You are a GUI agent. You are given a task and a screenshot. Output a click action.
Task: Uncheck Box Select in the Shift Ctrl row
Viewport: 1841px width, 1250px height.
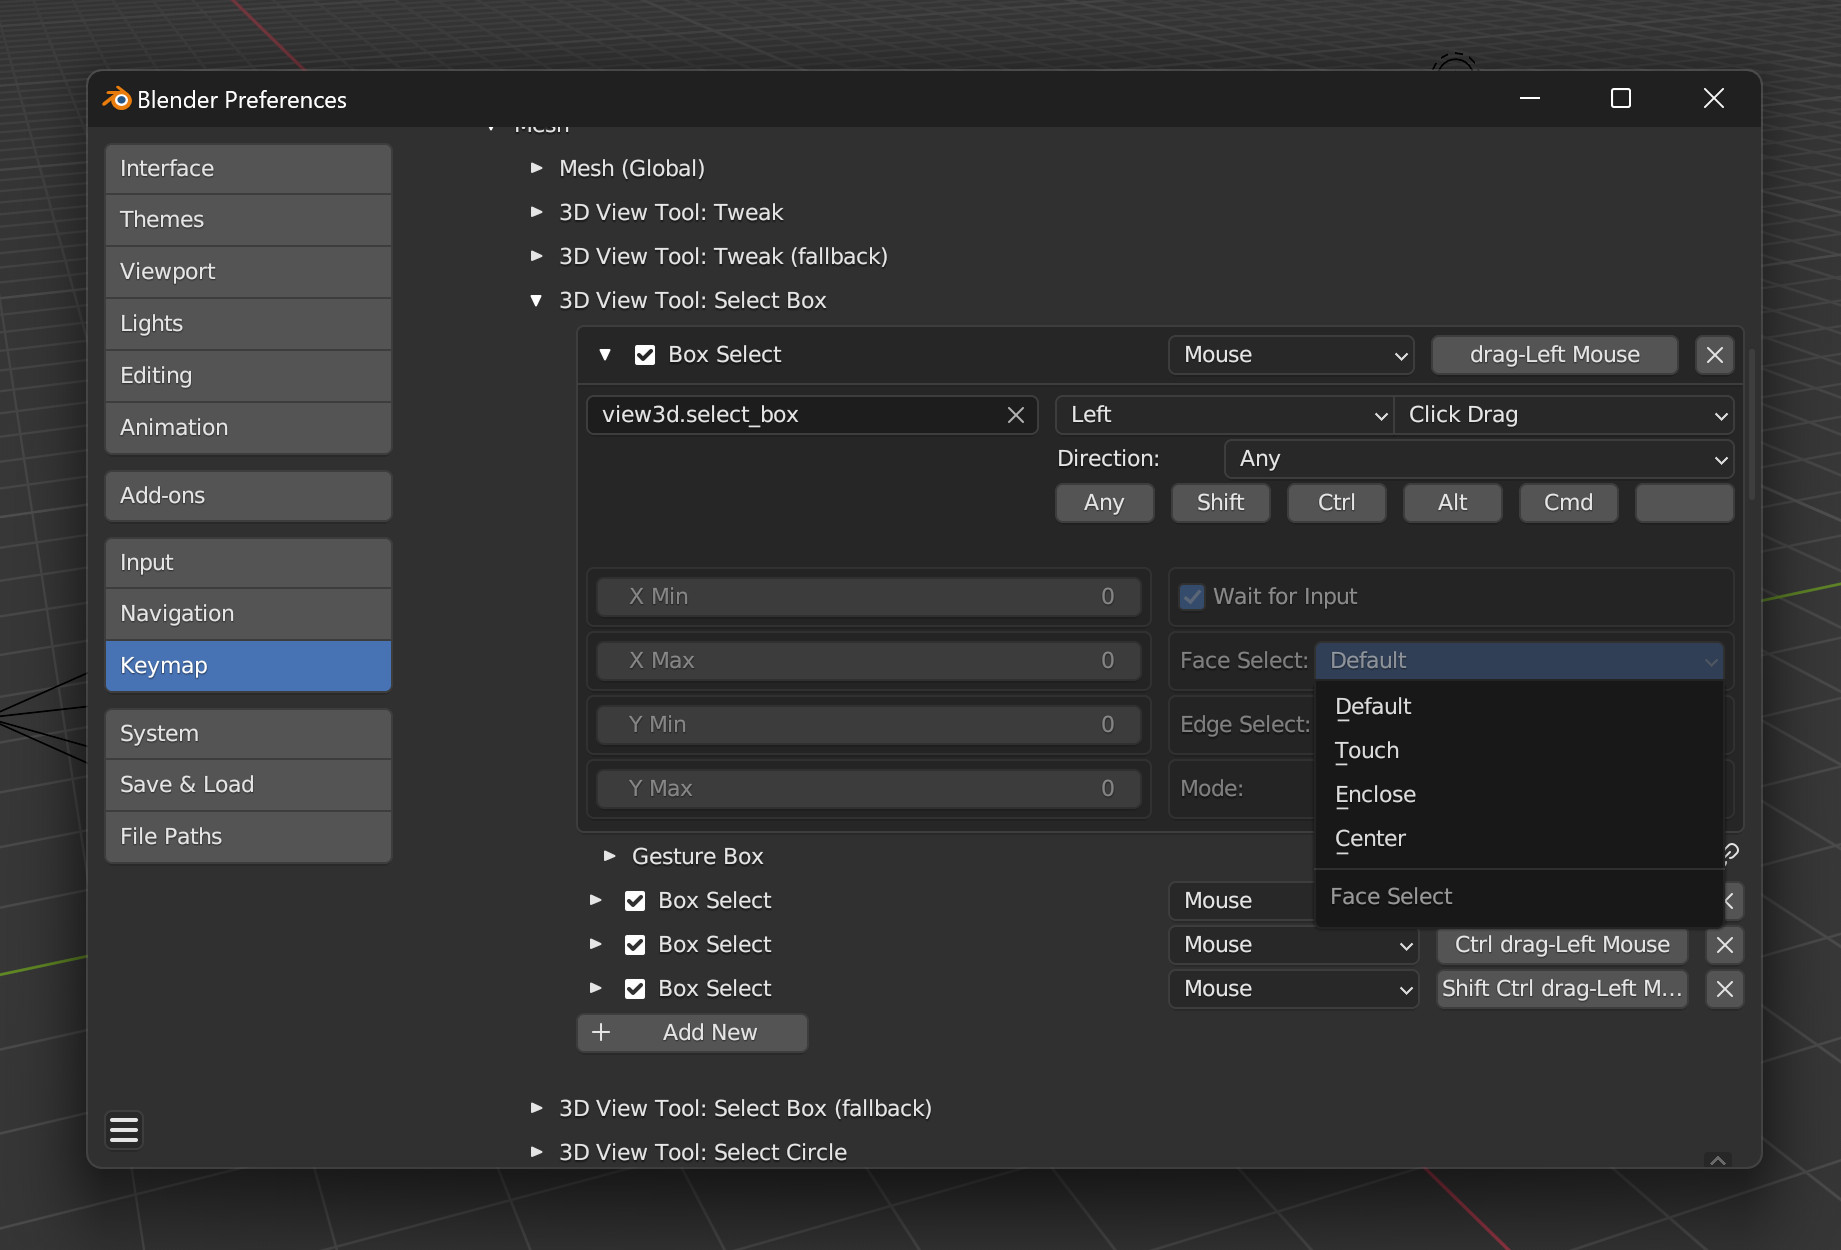(x=635, y=989)
